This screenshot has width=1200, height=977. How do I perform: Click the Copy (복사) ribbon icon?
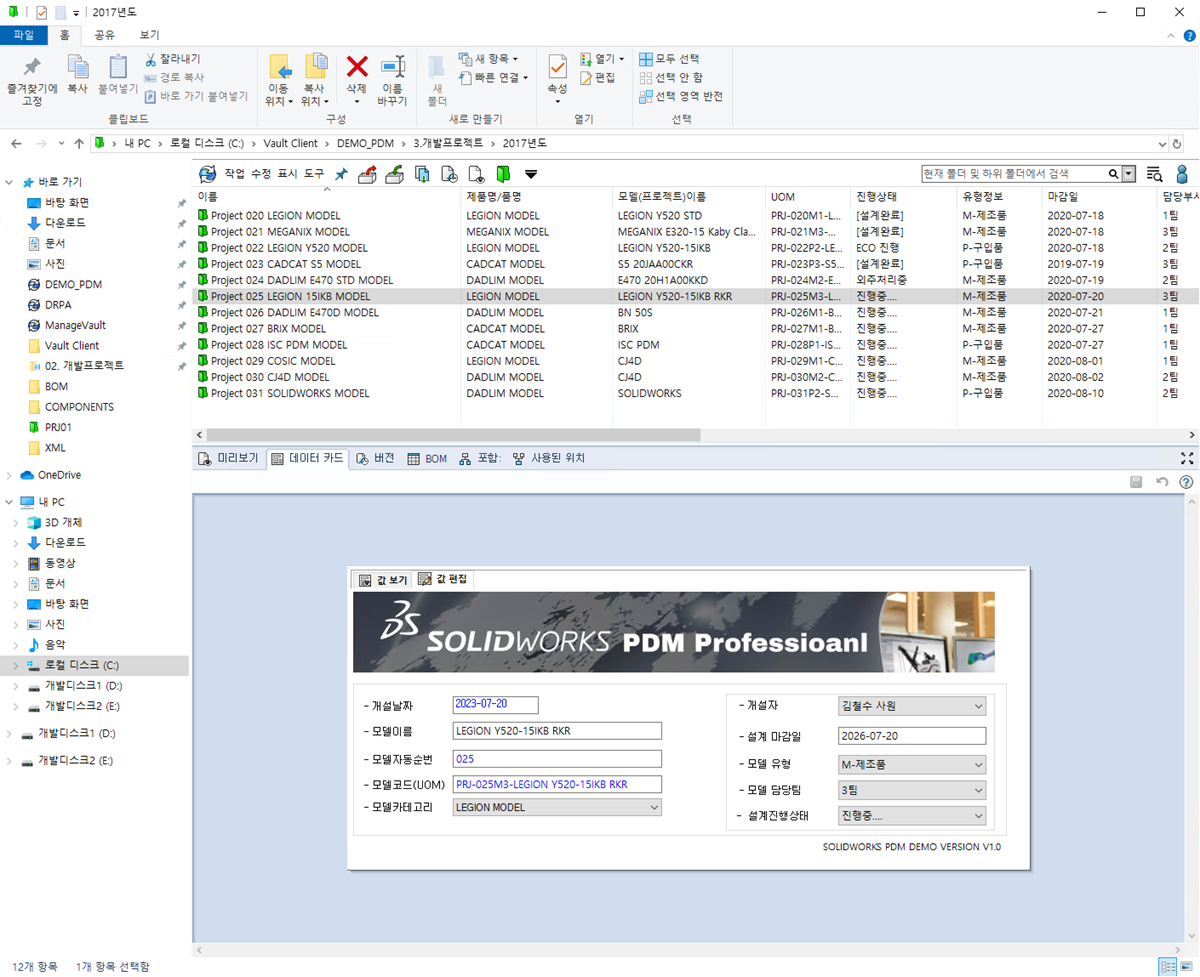point(77,75)
